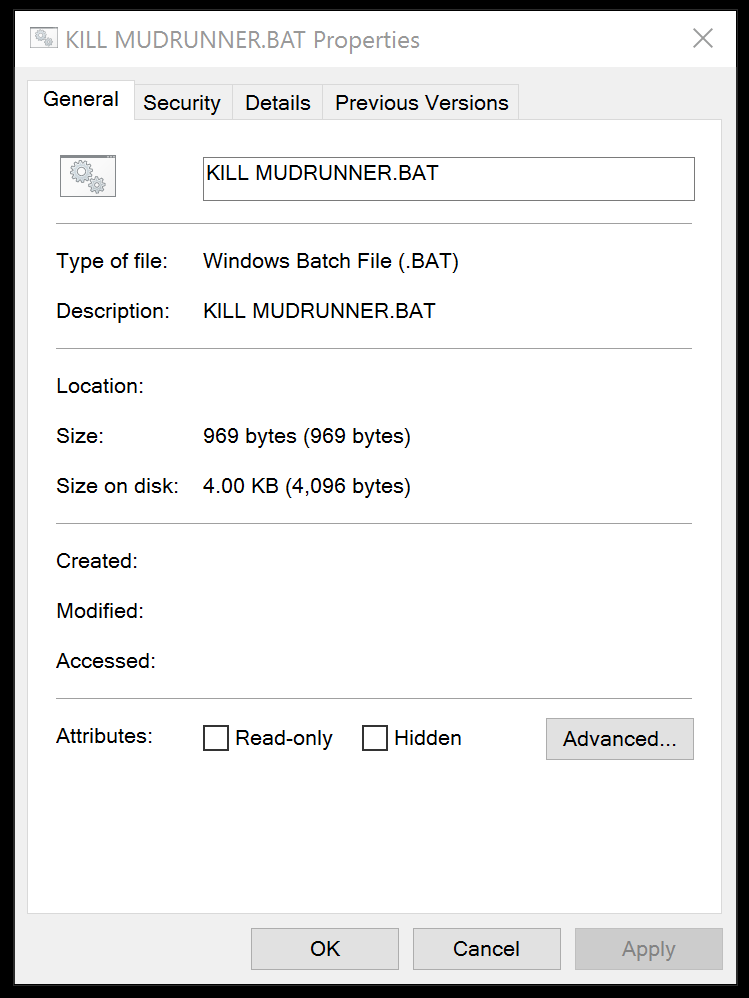Select the Description value KILL MUDRUNNER.BAT
The height and width of the screenshot is (998, 749).
(319, 311)
